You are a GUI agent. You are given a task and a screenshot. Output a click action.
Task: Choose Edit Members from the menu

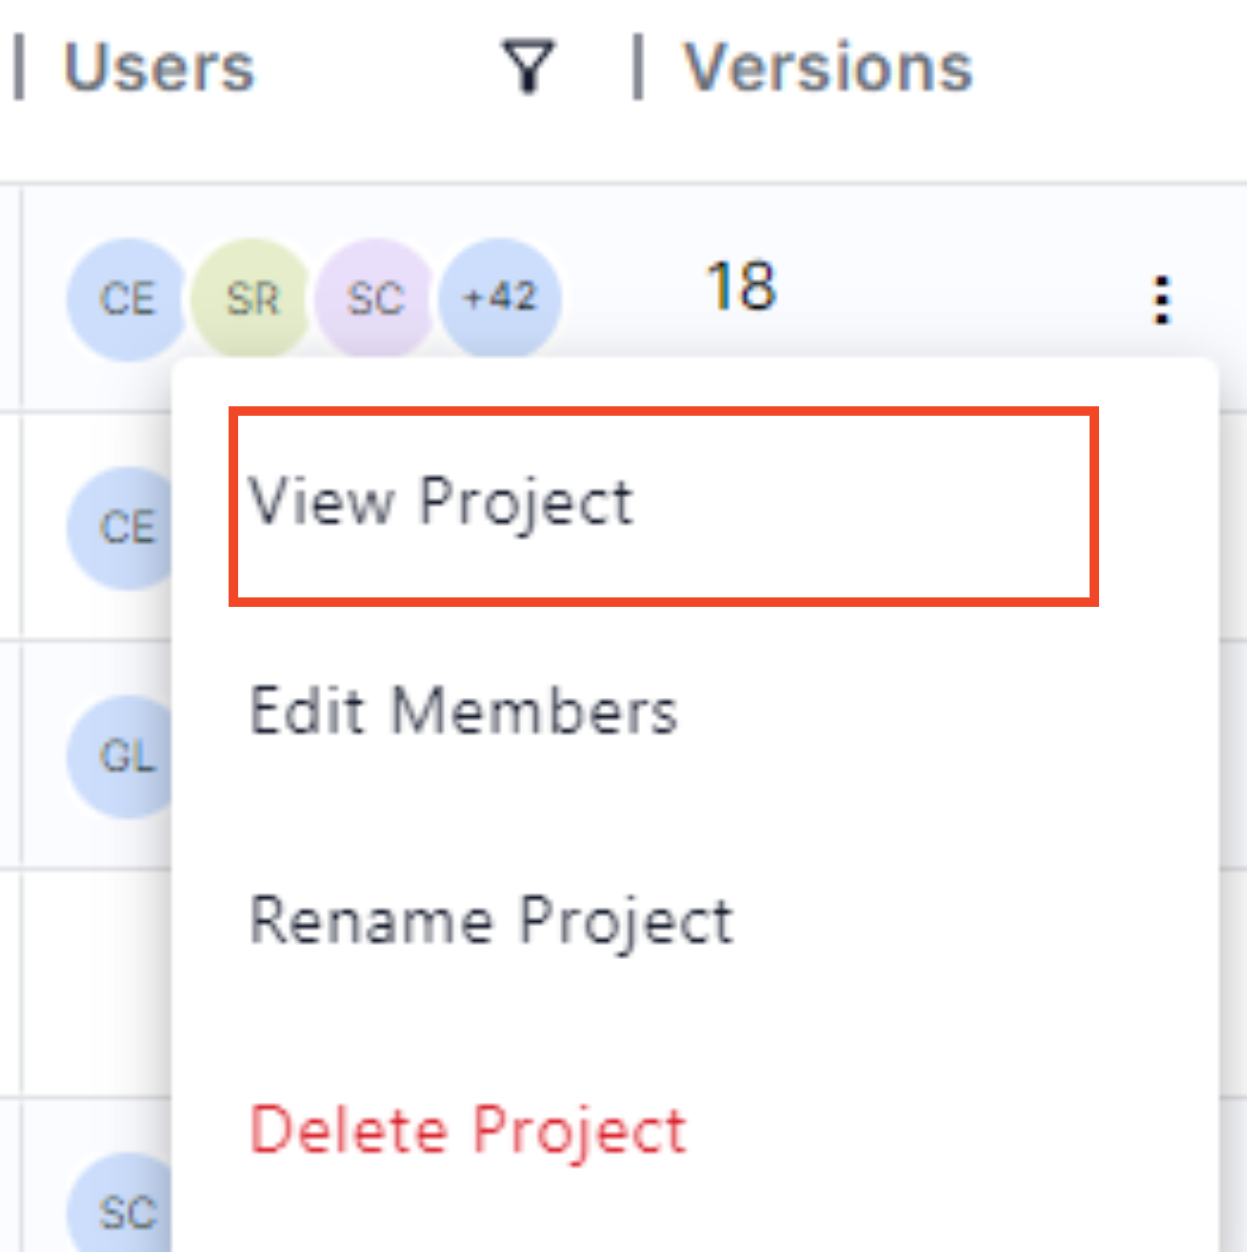pyautogui.click(x=463, y=711)
